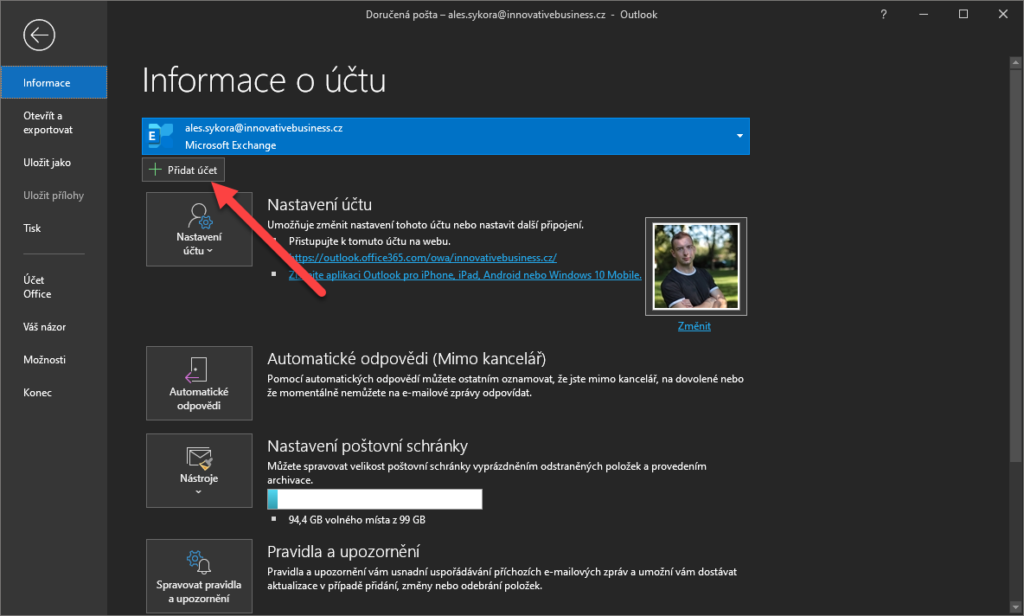1024x616 pixels.
Task: Open the Nástroje mailbox tools tile
Action: point(199,471)
